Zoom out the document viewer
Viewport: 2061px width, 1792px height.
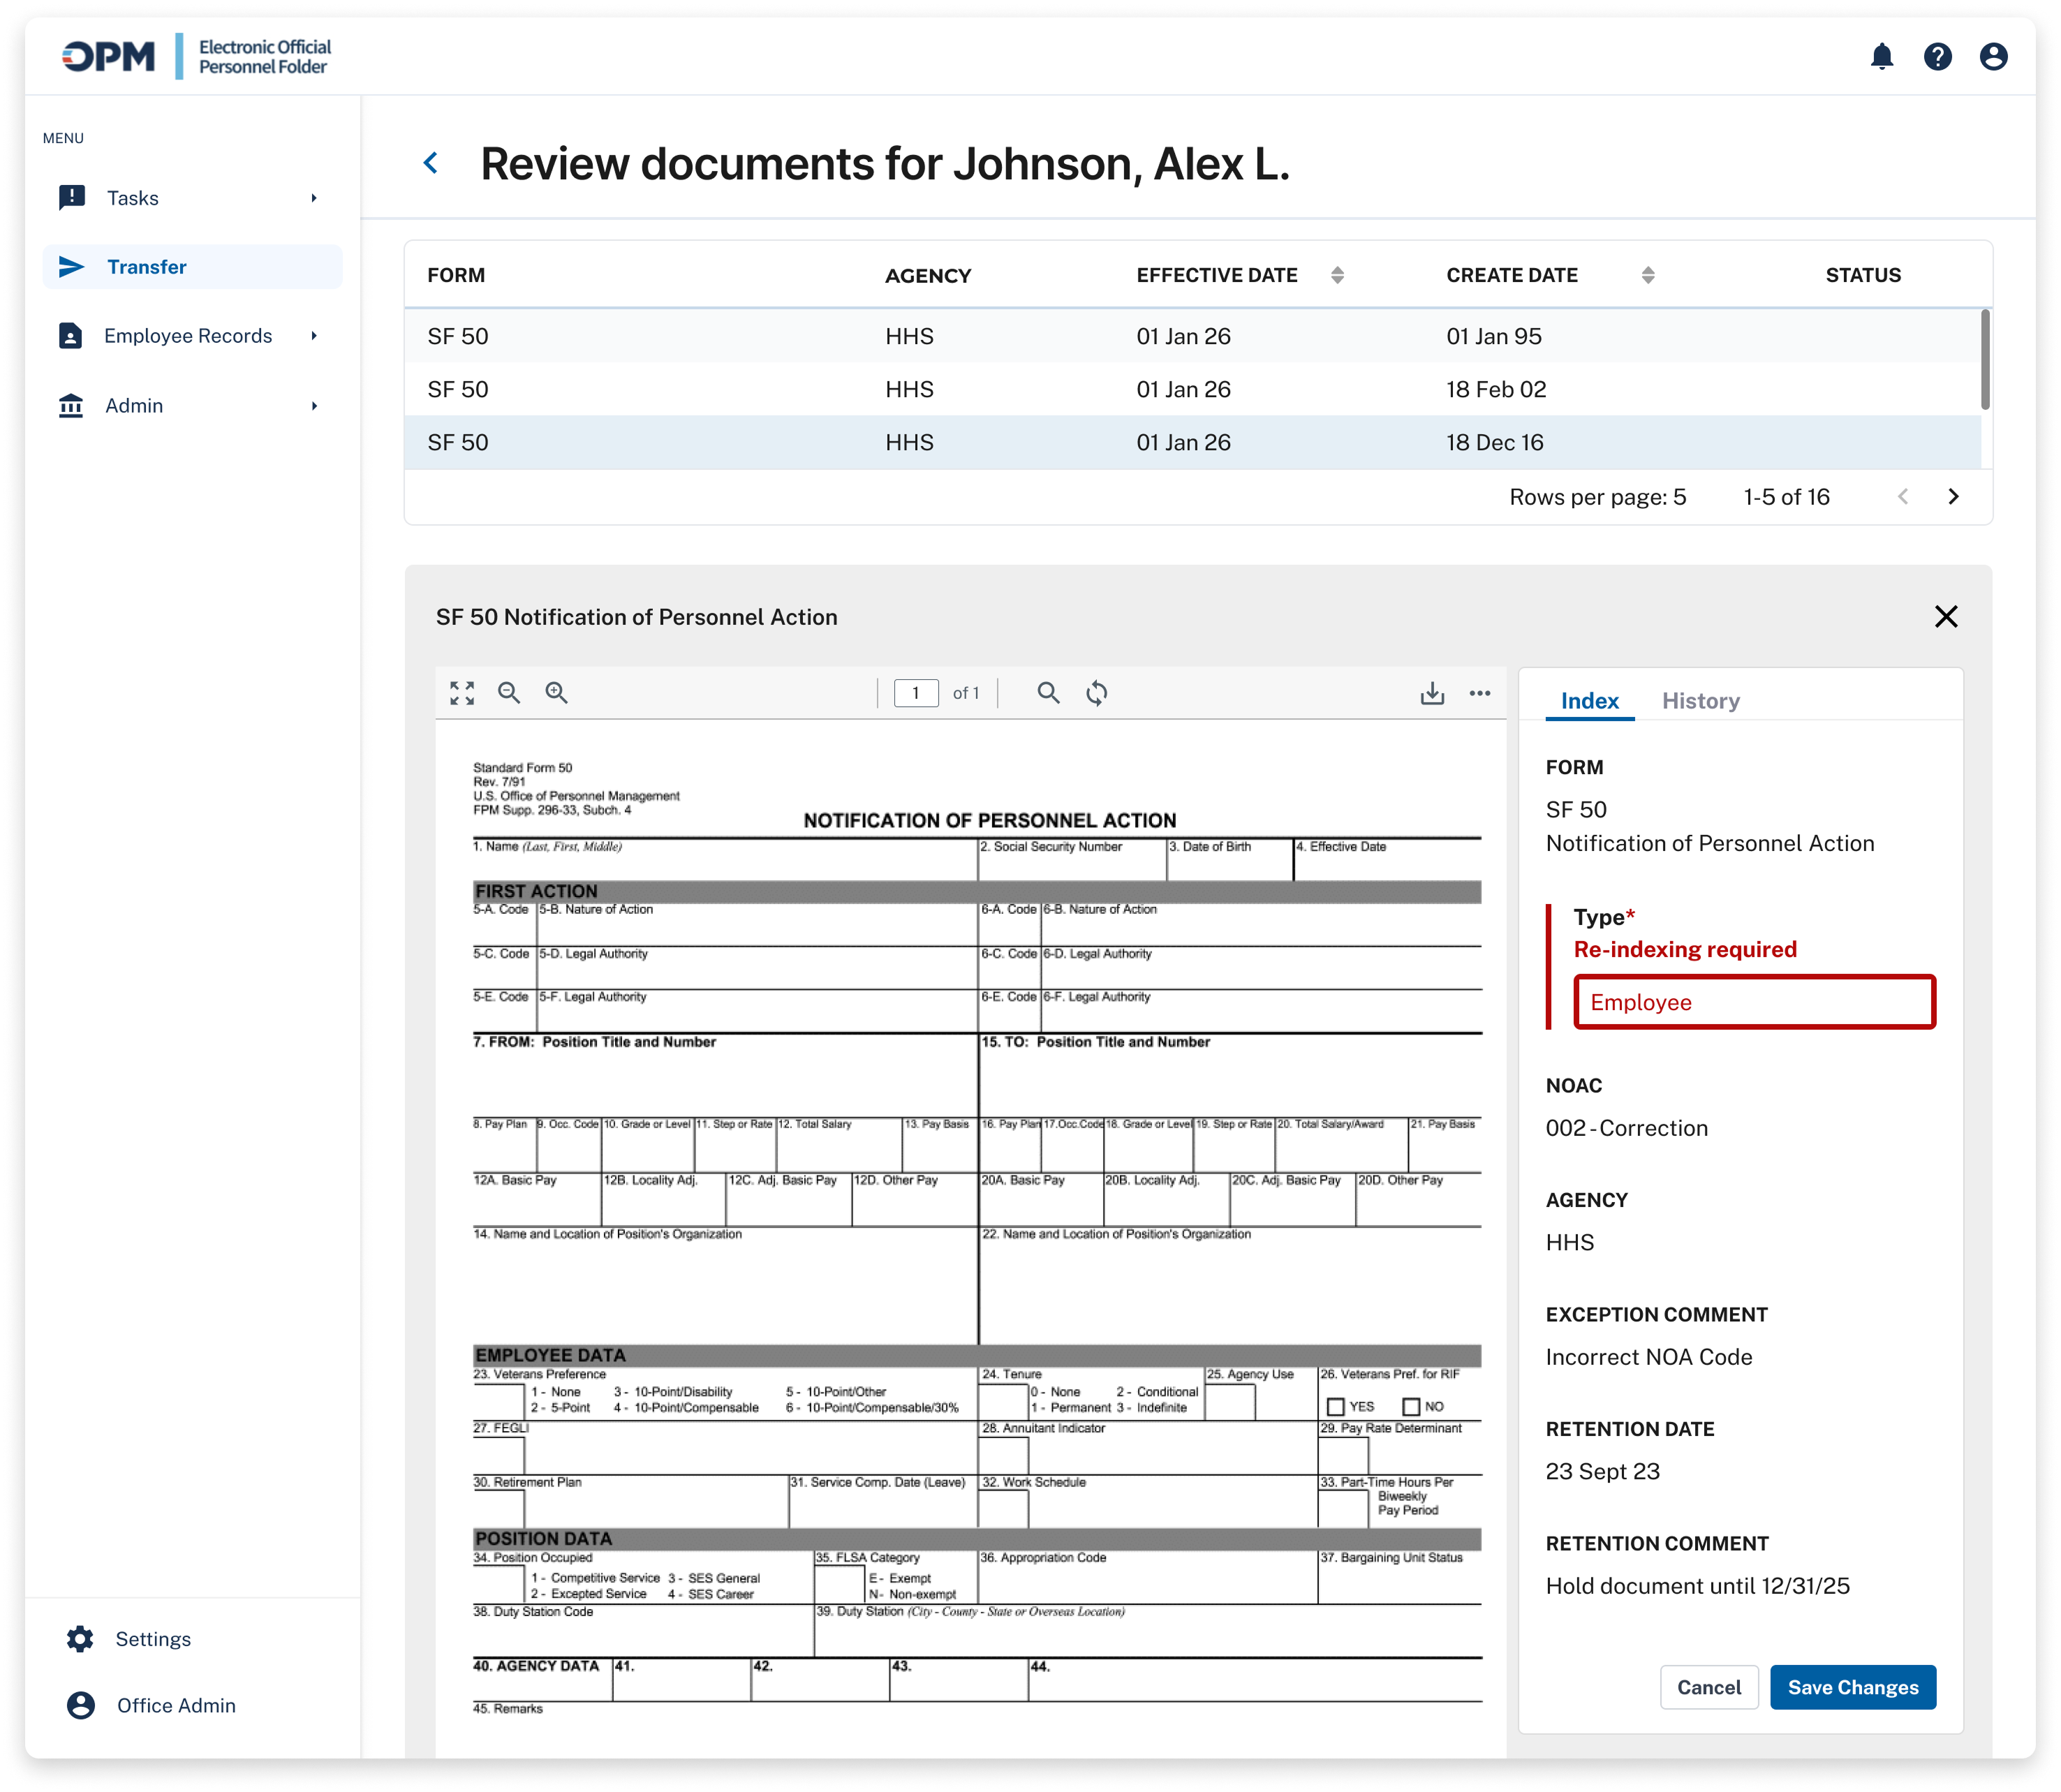pyautogui.click(x=509, y=693)
